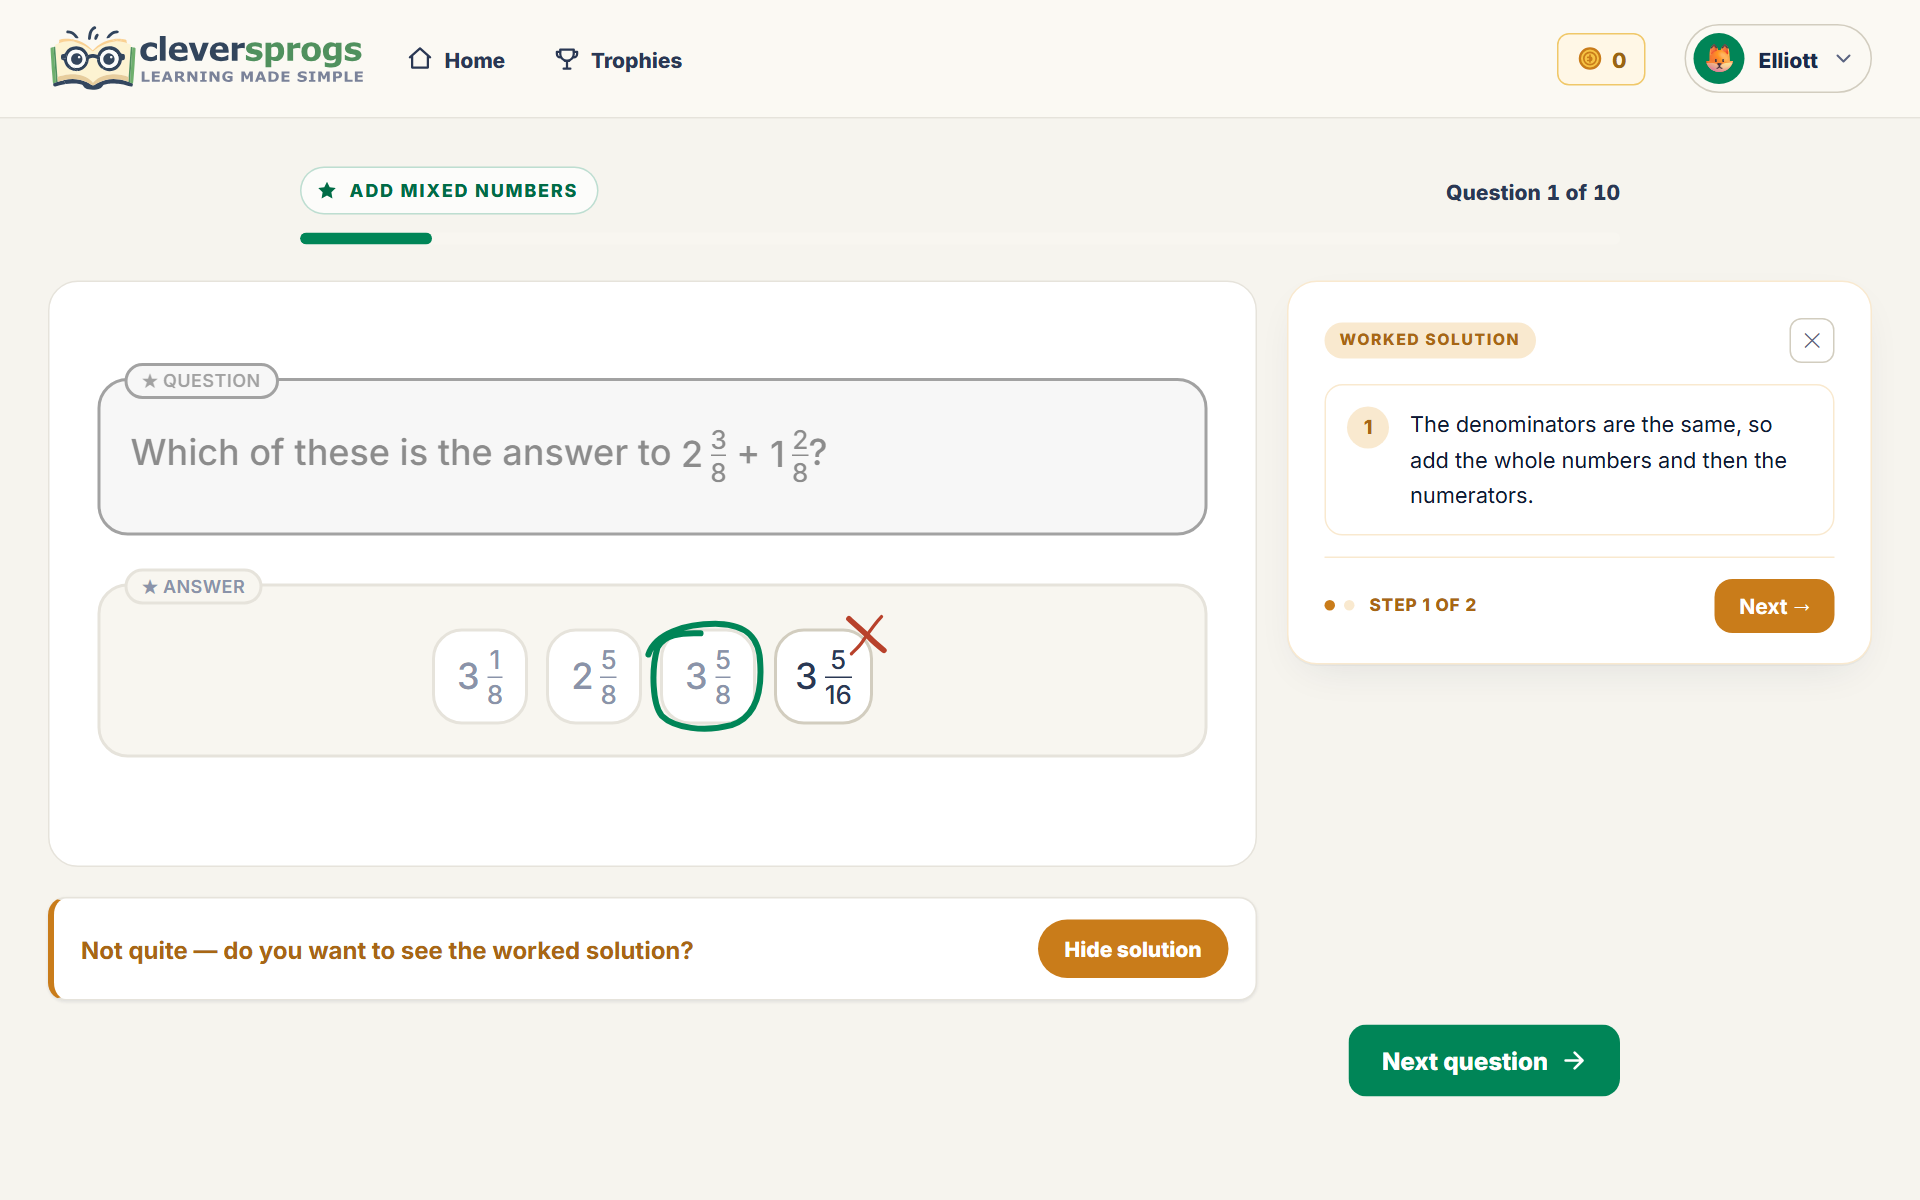Click Elliott's fox avatar
The width and height of the screenshot is (1920, 1200).
point(1719,59)
